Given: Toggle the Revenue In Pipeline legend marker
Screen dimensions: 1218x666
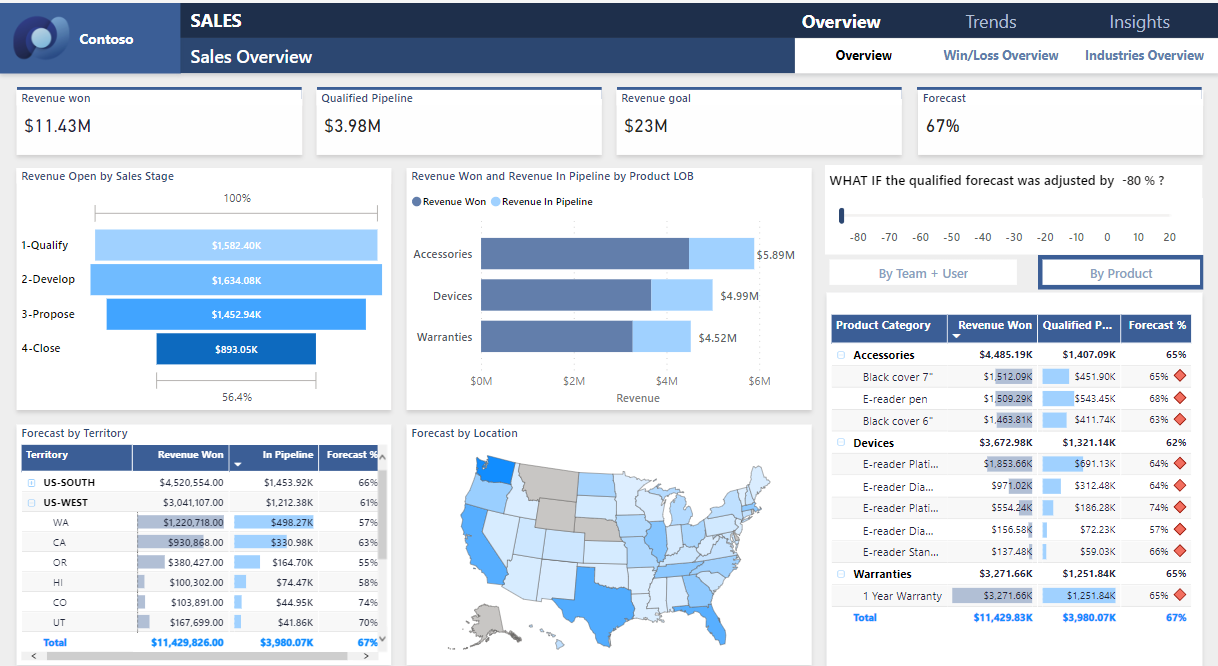Looking at the screenshot, I should 496,202.
